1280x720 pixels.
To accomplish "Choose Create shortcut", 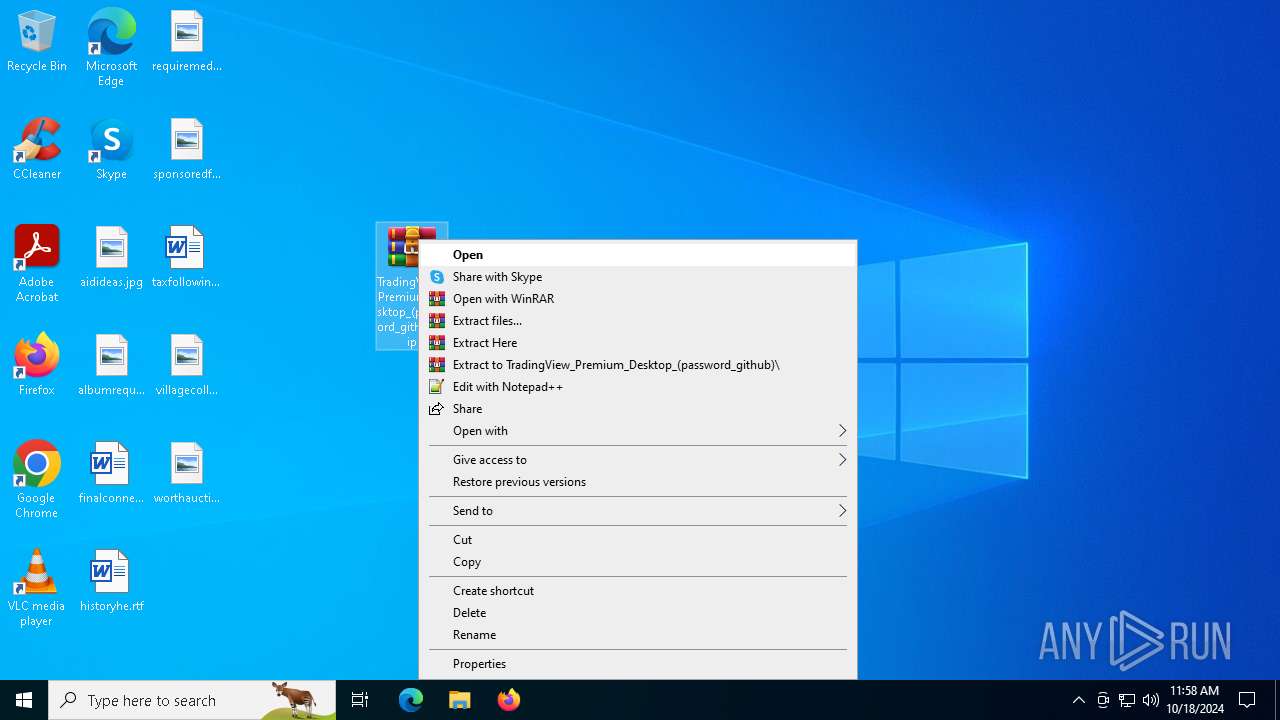I will pos(638,591).
